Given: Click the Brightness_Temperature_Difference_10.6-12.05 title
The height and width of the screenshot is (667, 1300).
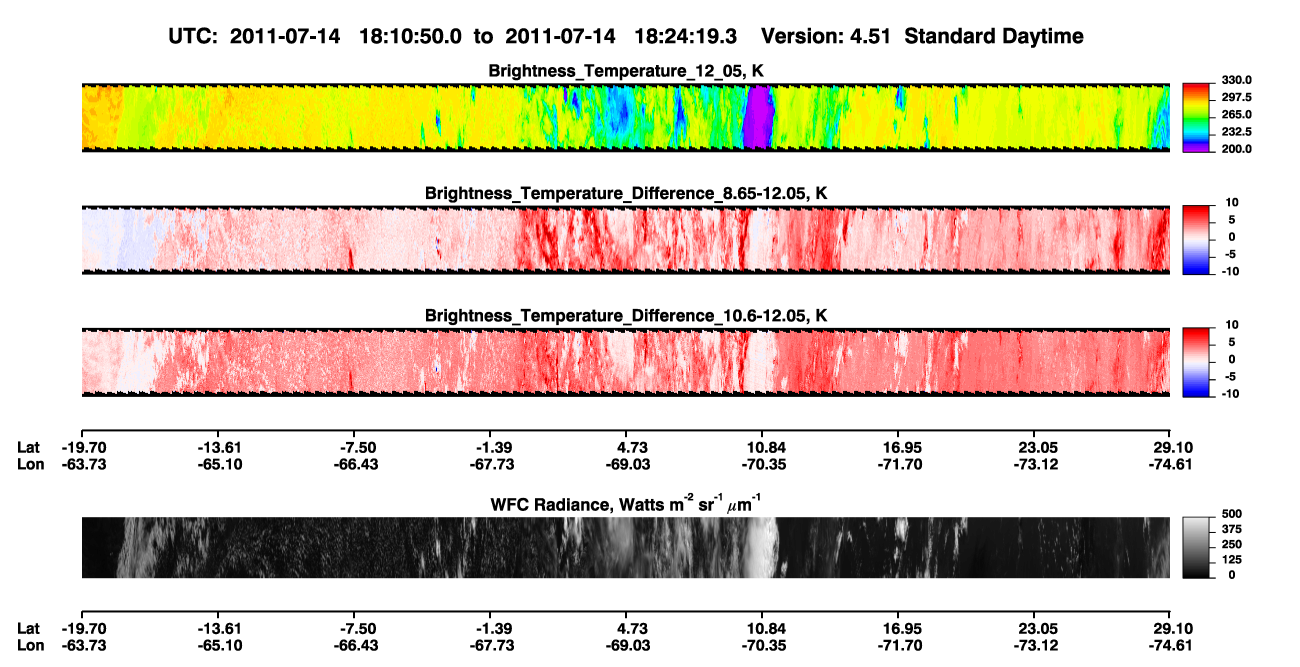Looking at the screenshot, I should click(x=626, y=316).
